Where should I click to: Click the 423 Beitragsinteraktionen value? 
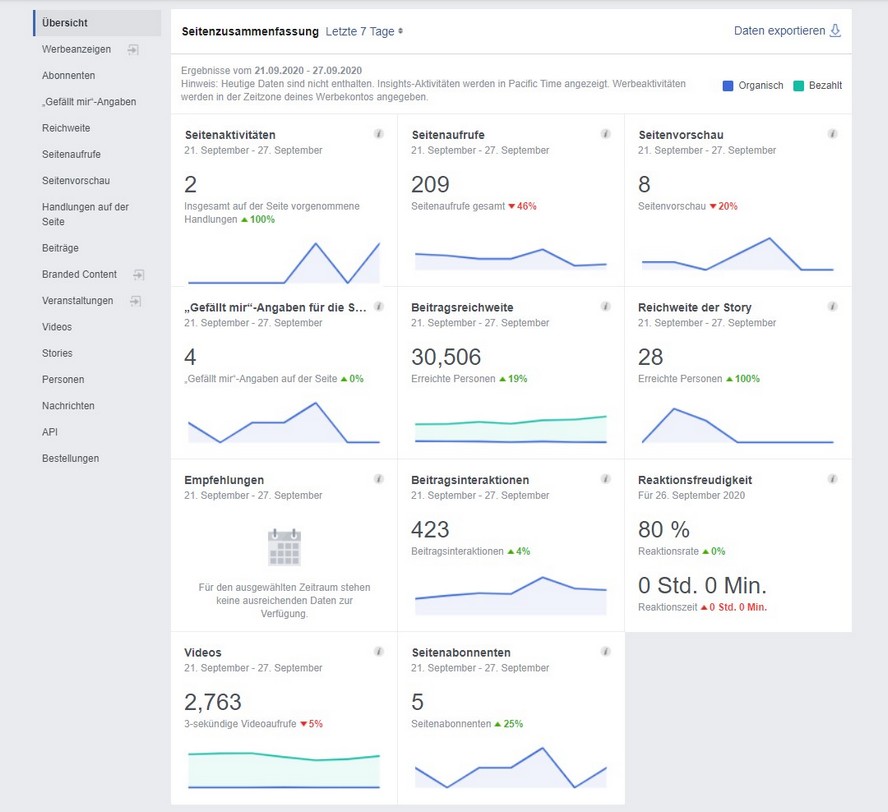[430, 530]
